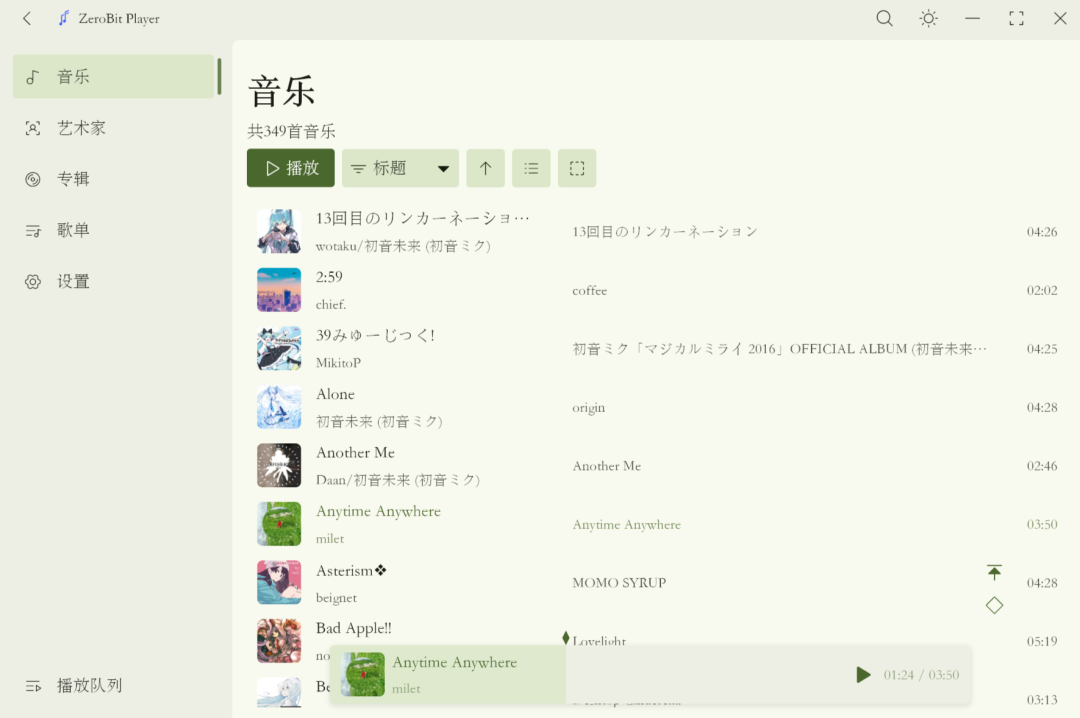
Task: Click the Another Me song cover thumbnail
Action: point(279,466)
